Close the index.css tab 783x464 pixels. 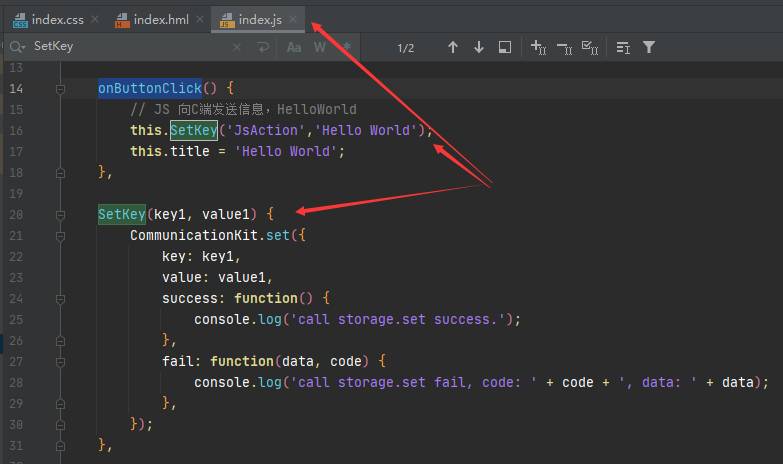95,19
